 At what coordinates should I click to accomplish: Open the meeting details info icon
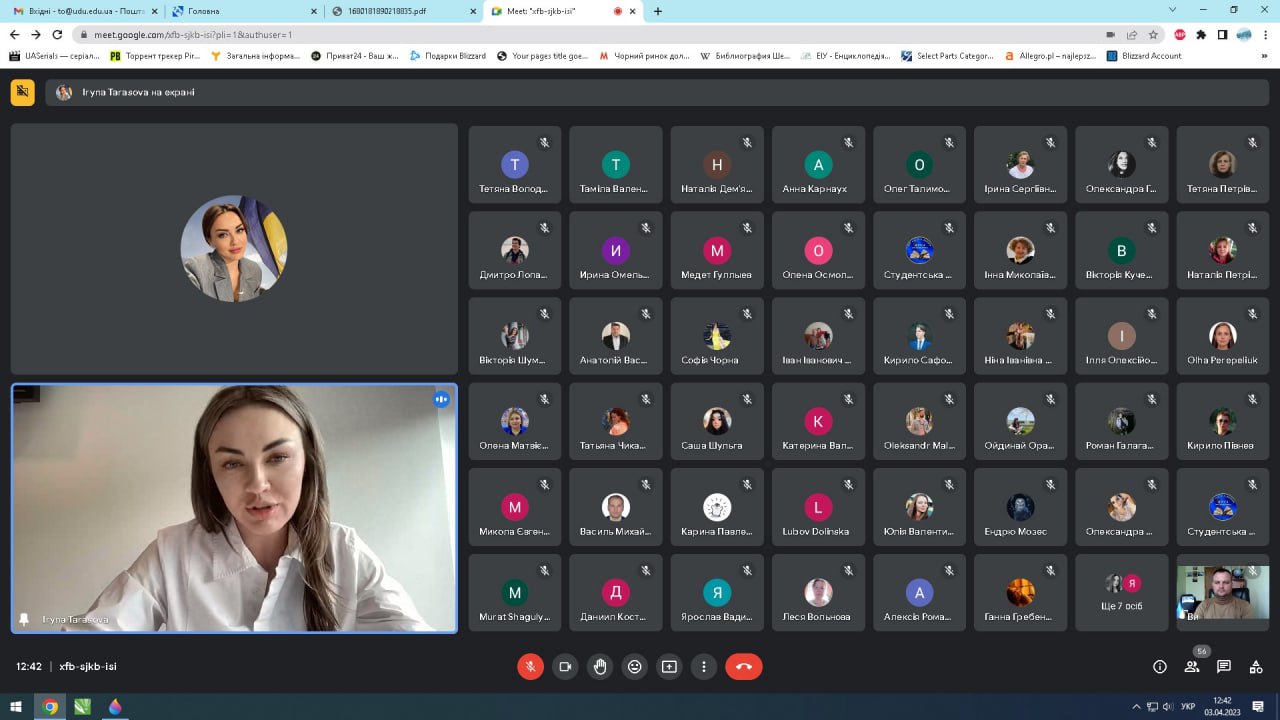[x=1160, y=667]
